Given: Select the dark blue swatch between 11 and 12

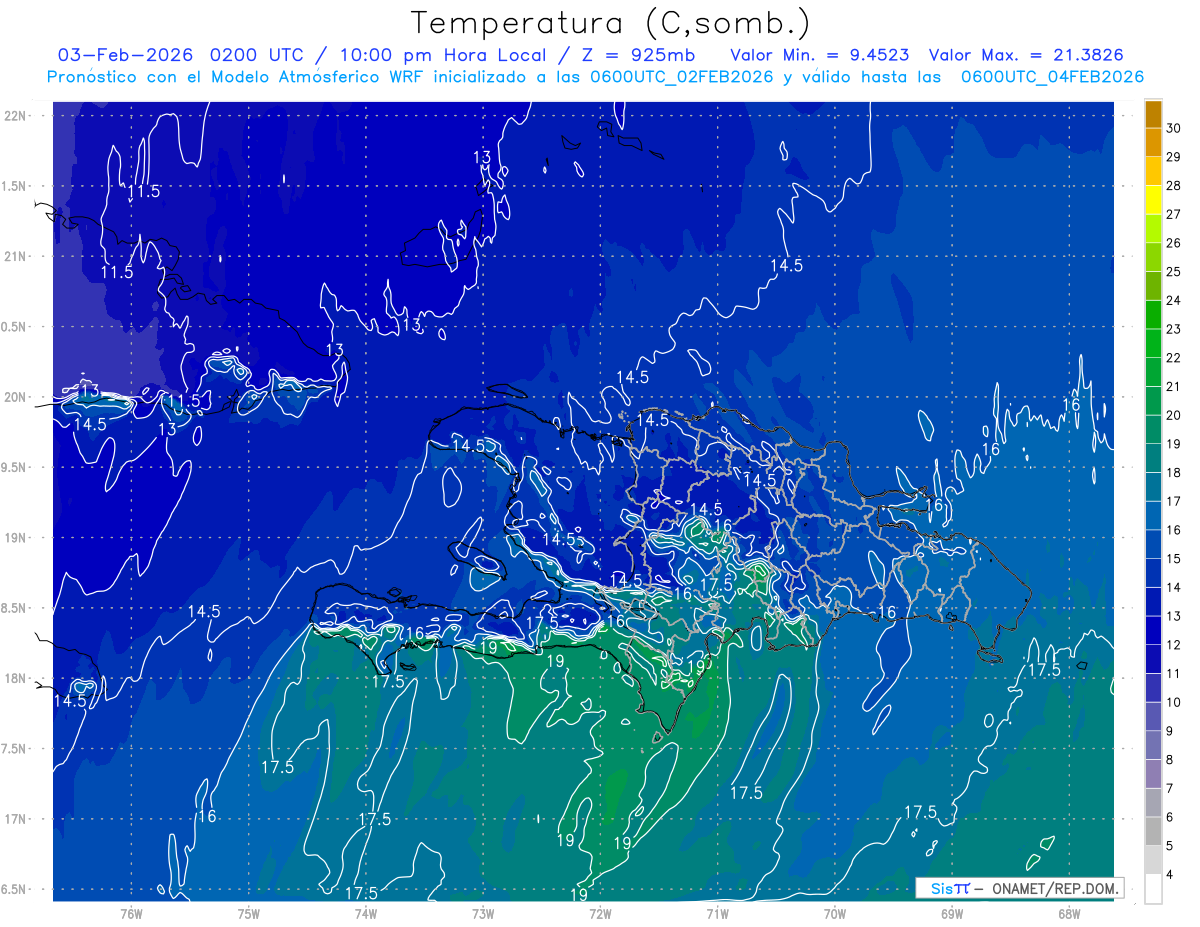Looking at the screenshot, I should coord(1153,659).
